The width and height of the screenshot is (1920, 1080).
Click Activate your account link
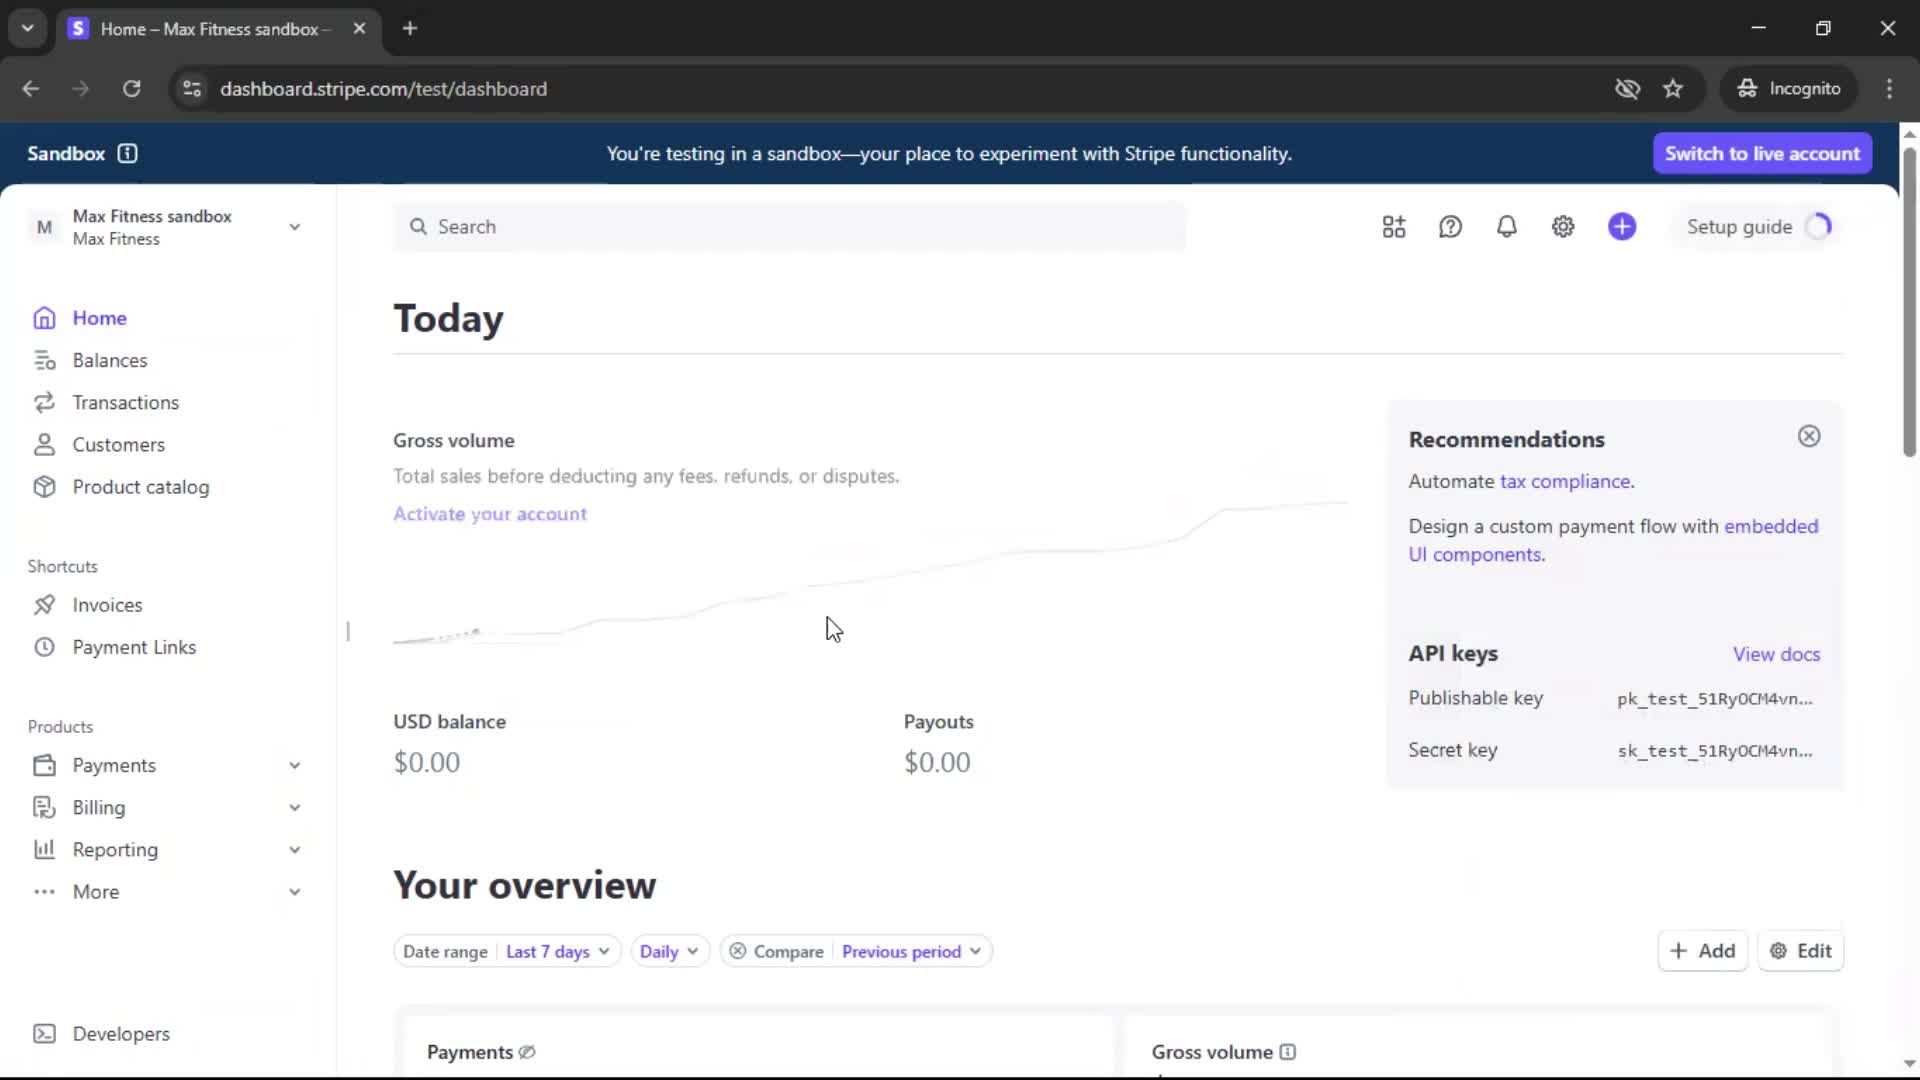tap(490, 514)
